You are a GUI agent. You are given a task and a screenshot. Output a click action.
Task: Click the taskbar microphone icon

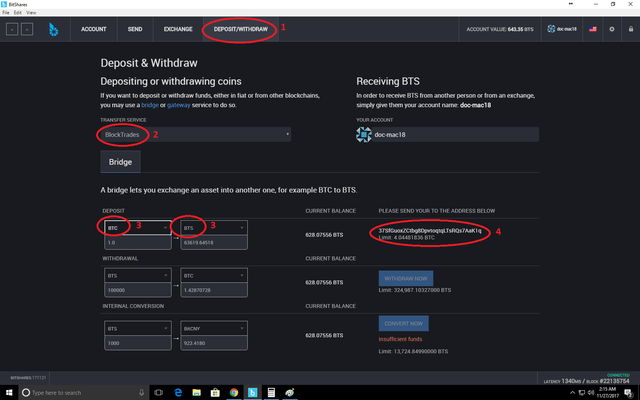click(141, 393)
